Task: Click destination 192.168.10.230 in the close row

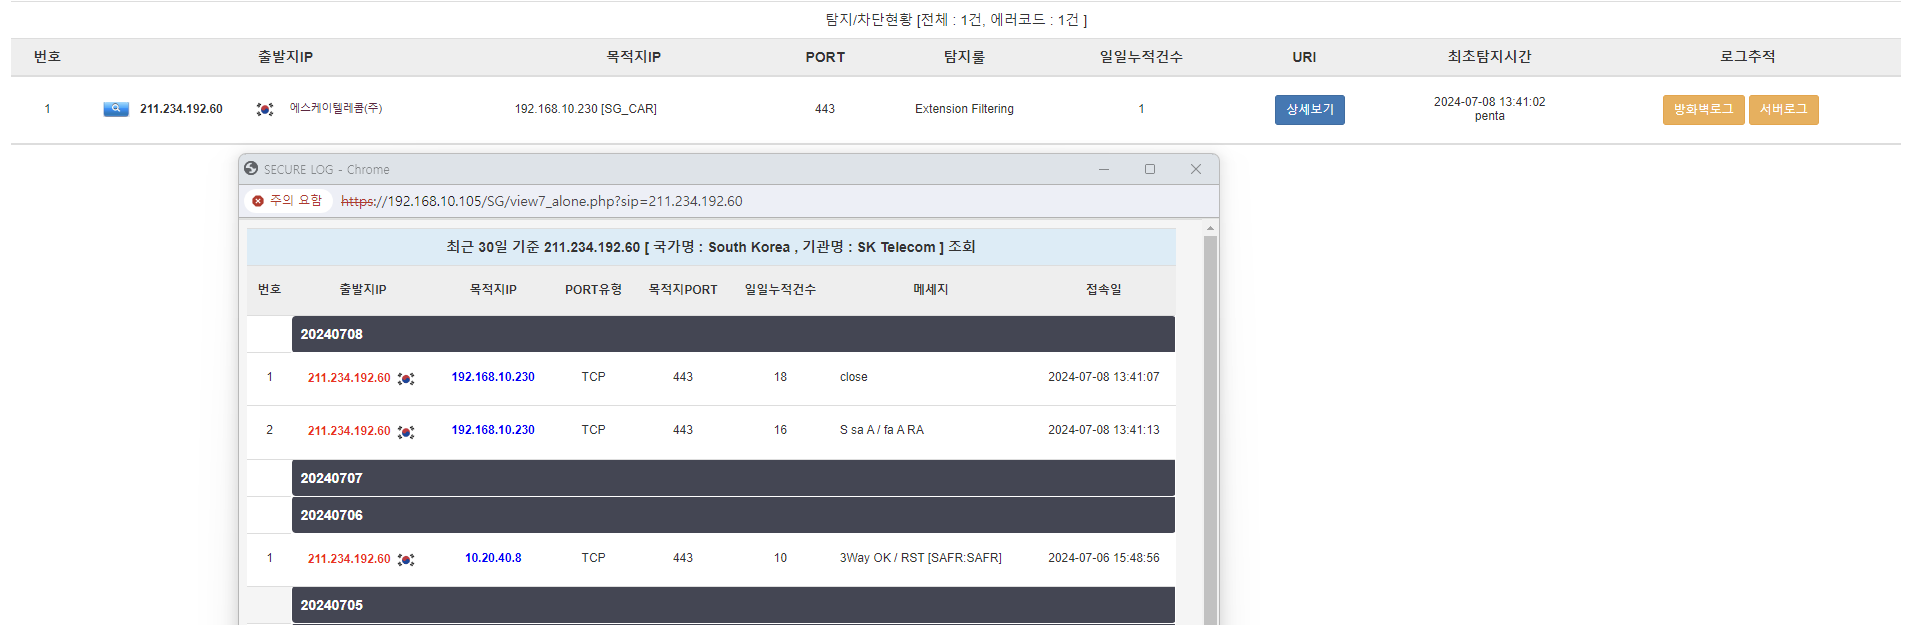Action: pyautogui.click(x=493, y=377)
